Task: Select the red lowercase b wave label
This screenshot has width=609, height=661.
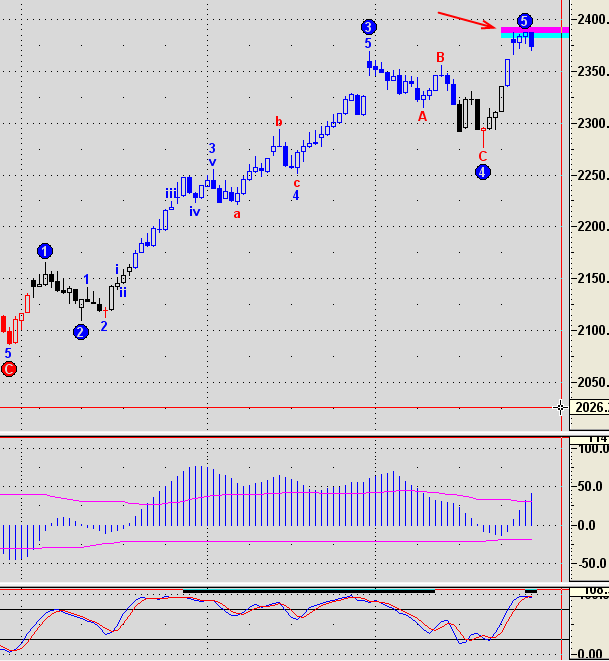Action: coord(279,121)
